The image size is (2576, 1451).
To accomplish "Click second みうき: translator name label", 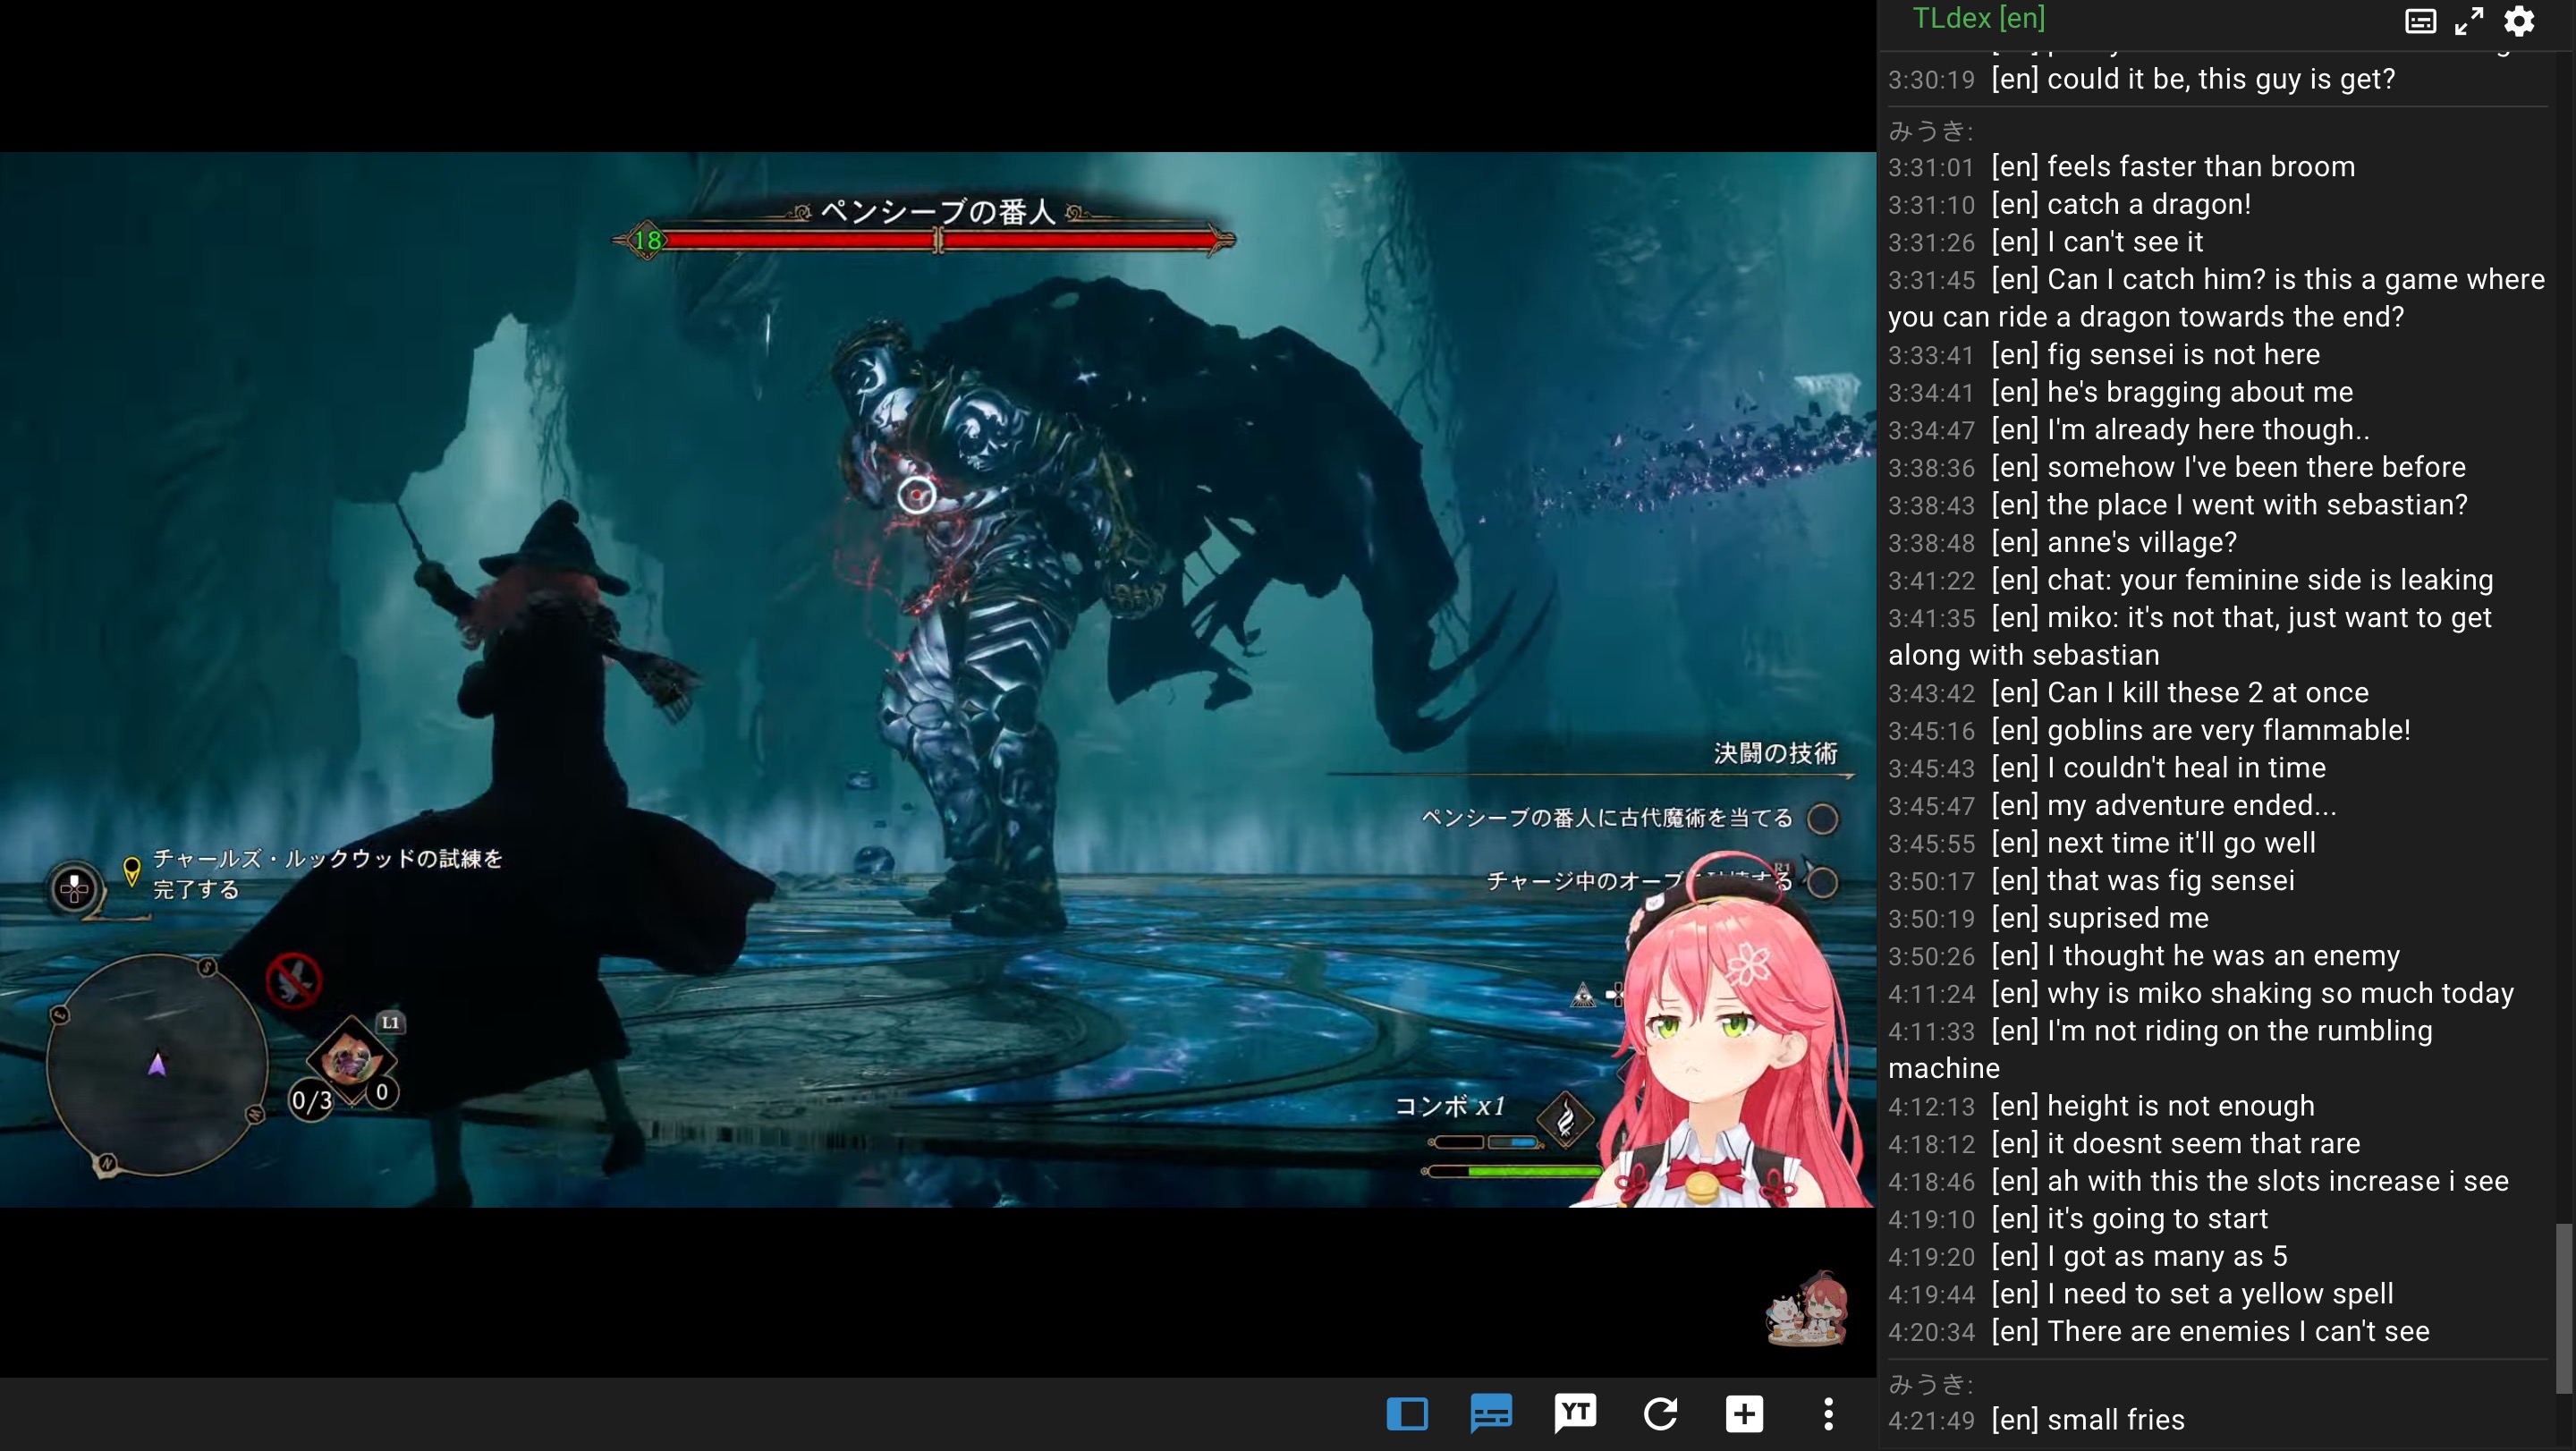I will [x=1931, y=1384].
